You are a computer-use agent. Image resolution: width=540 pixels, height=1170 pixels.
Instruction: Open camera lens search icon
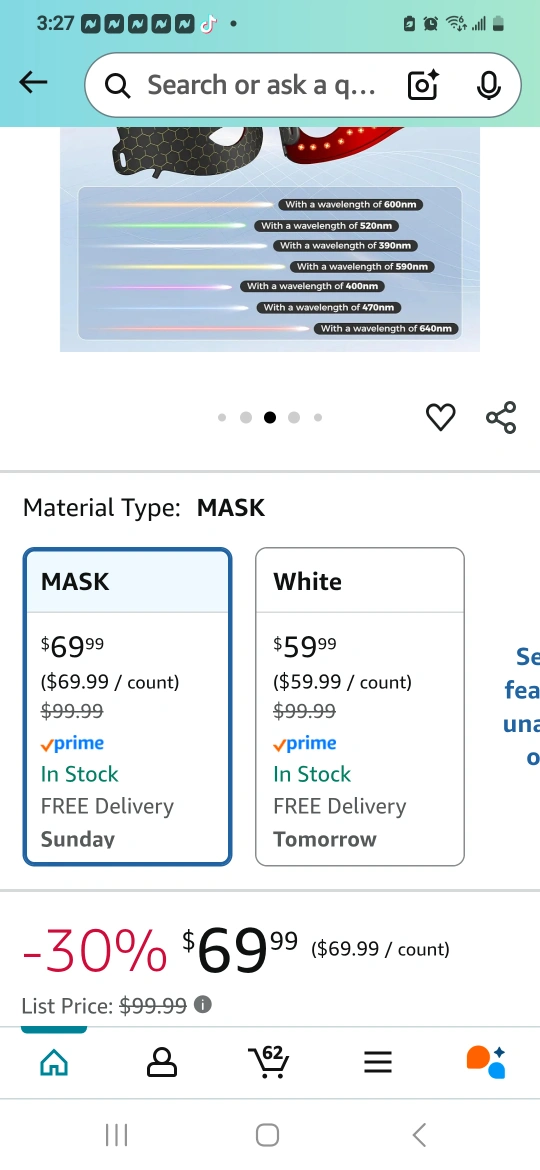424,85
